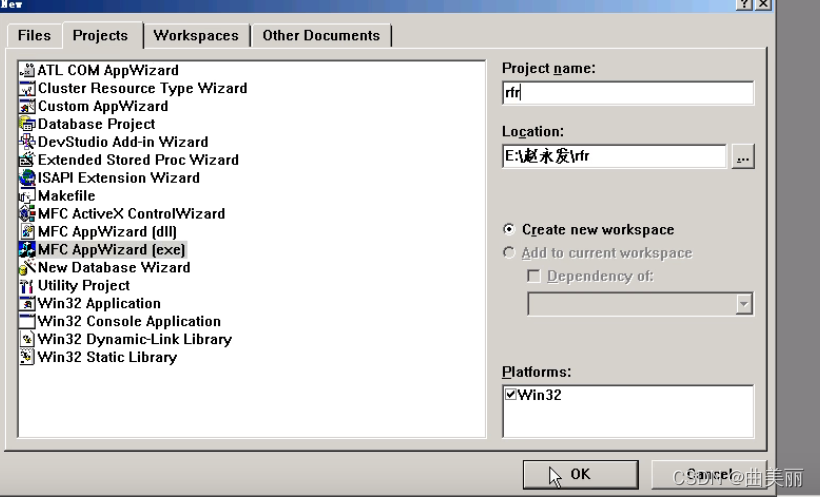Click the 'ISAPI Extension Wizard' text

[119, 178]
